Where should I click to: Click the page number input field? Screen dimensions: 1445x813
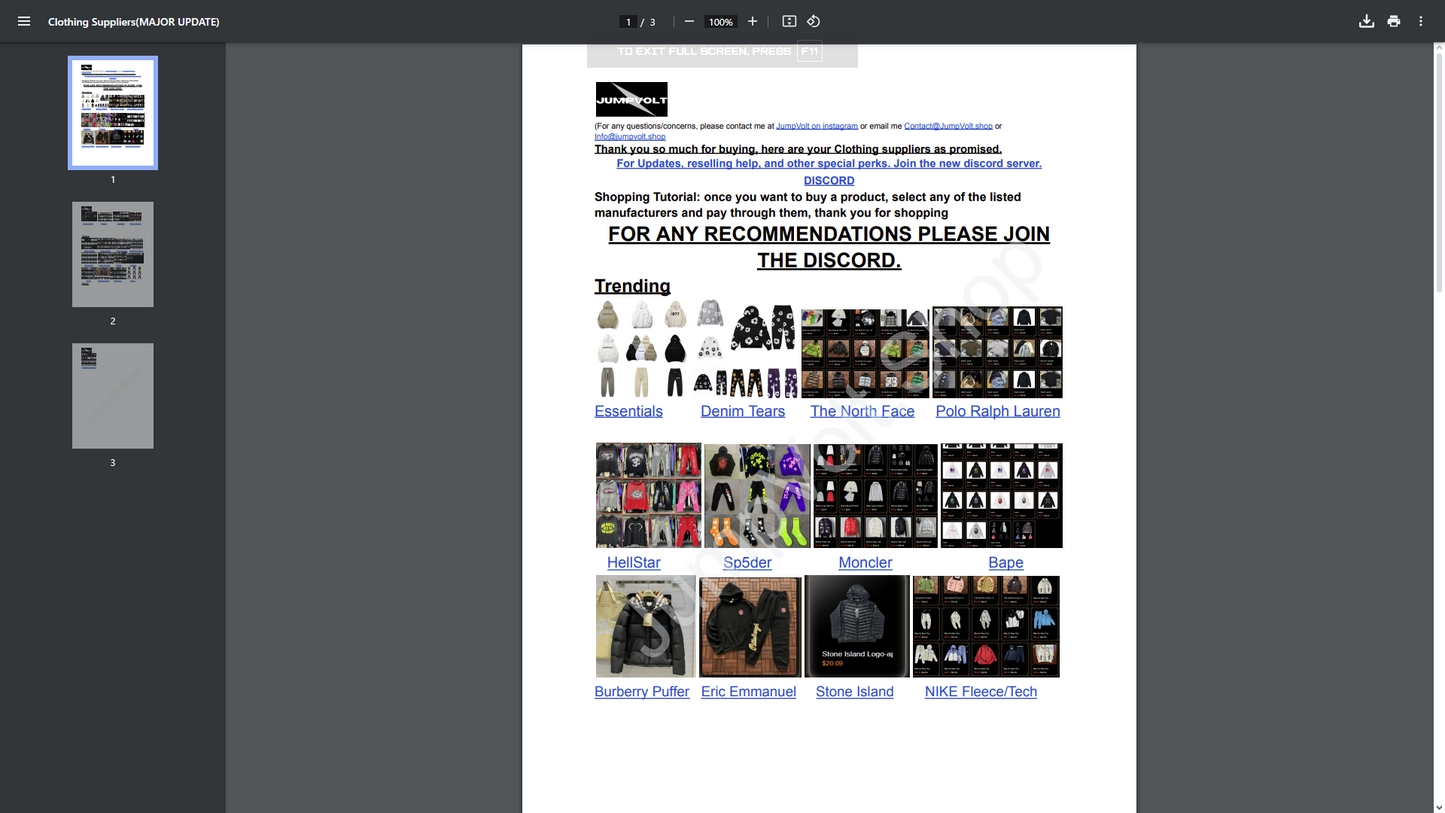pos(628,22)
